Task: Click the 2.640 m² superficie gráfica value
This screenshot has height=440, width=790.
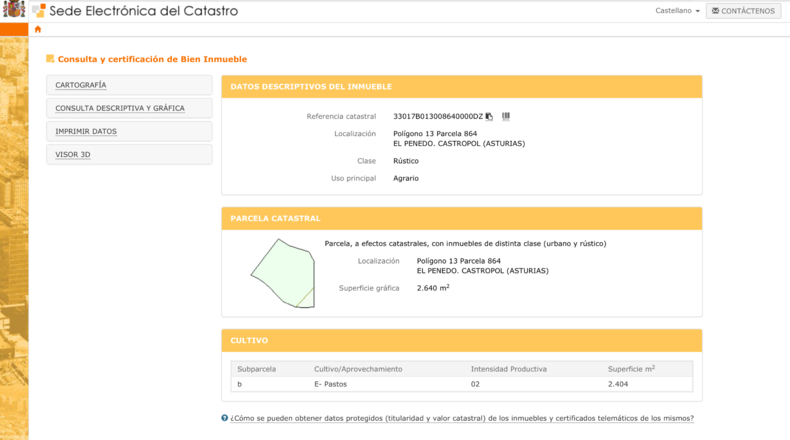Action: (x=433, y=288)
